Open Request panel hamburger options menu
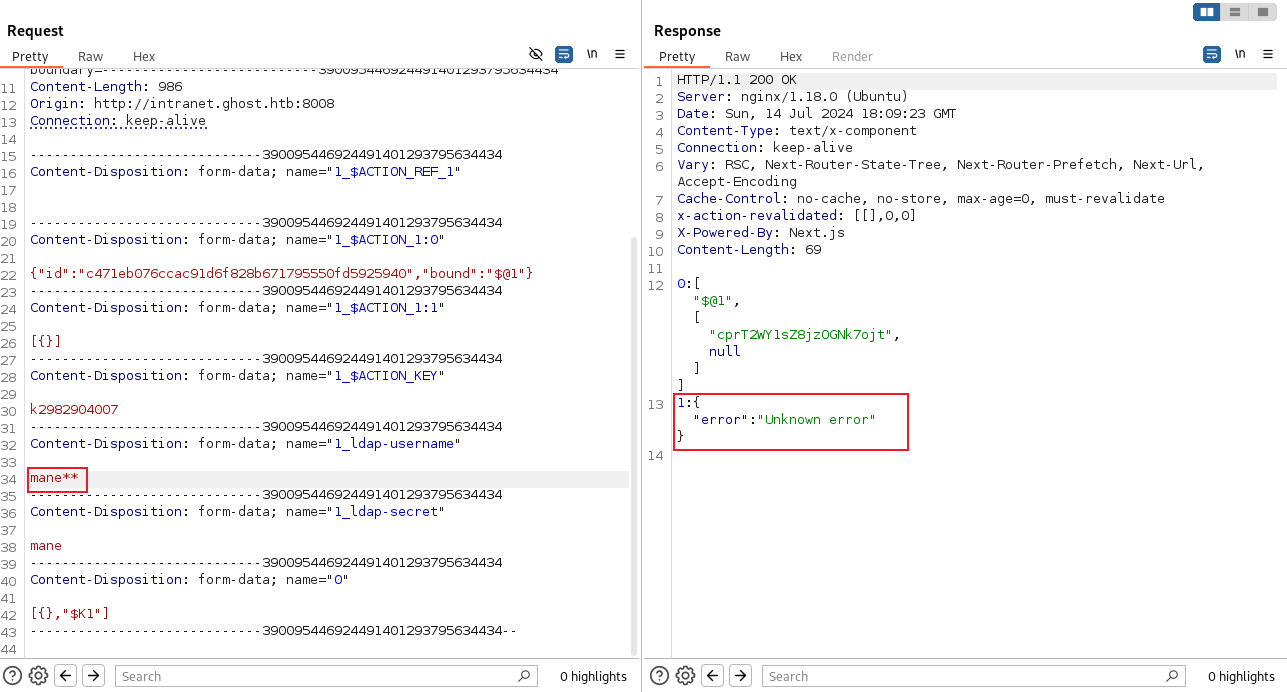The height and width of the screenshot is (692, 1287). [620, 54]
